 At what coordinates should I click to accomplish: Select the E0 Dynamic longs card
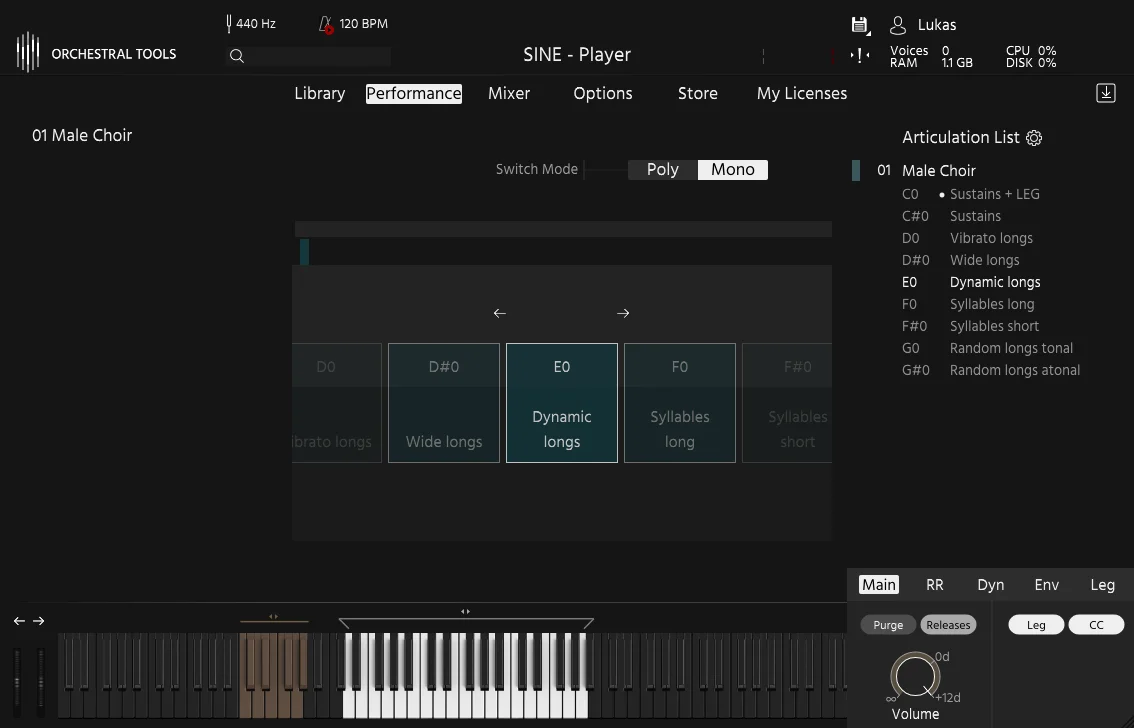pyautogui.click(x=562, y=403)
